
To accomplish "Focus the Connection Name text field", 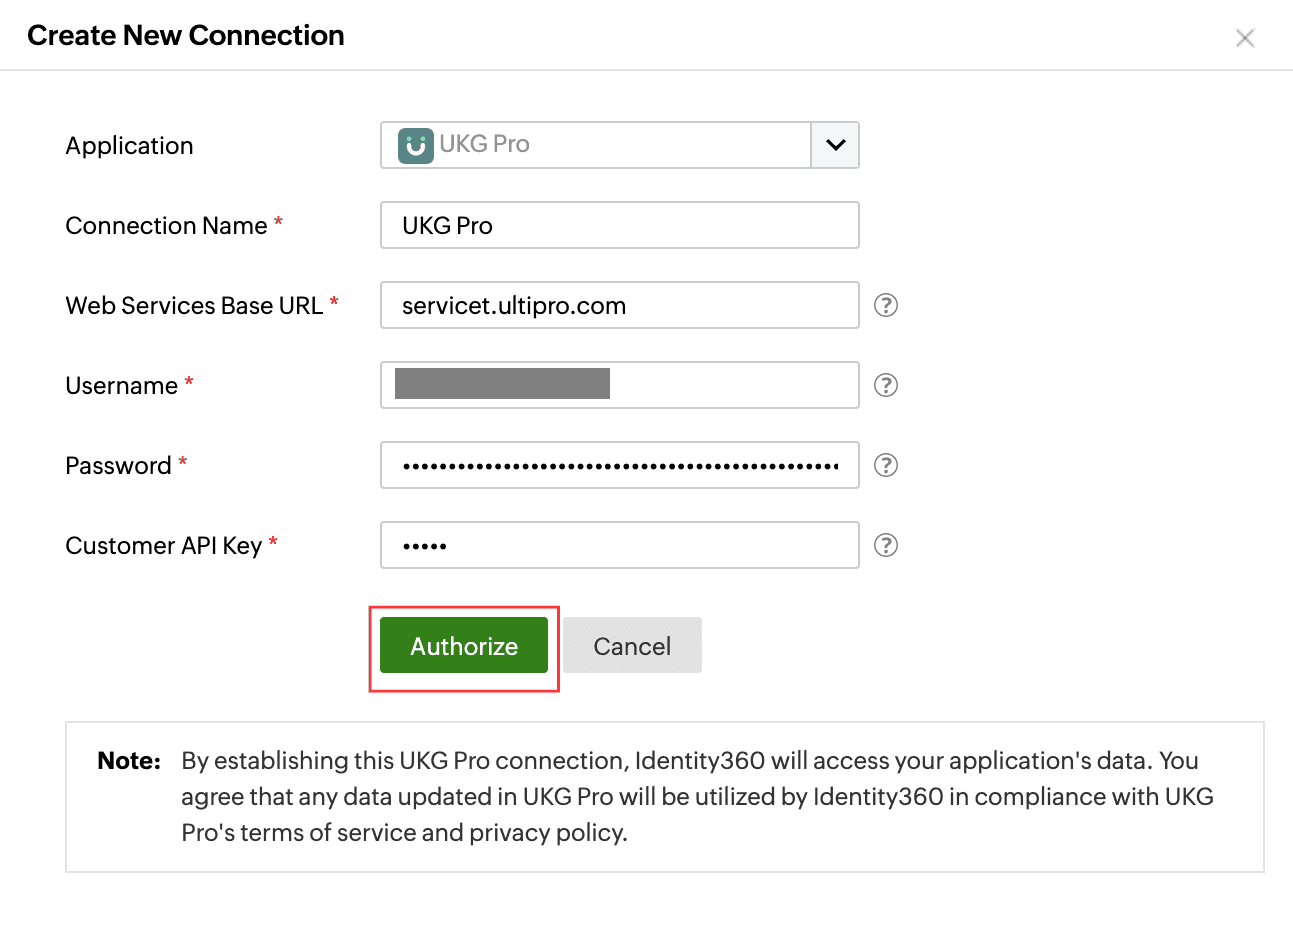I will point(619,225).
